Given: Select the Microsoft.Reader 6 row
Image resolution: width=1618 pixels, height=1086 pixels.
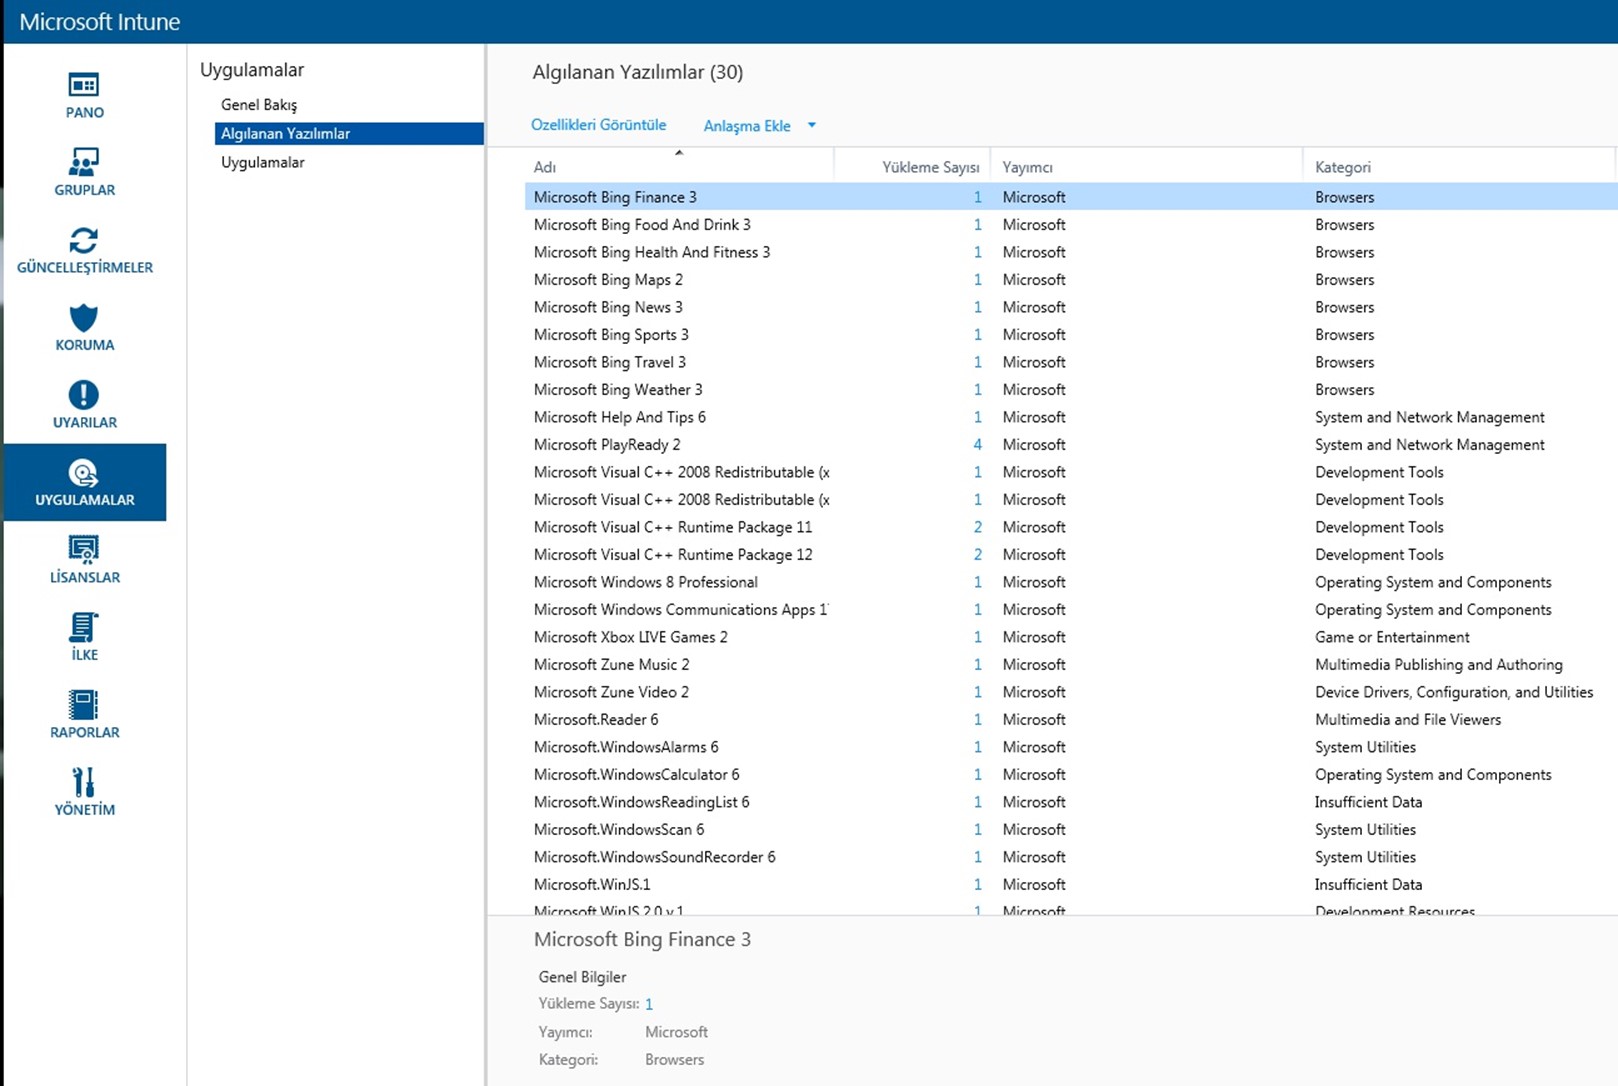Looking at the screenshot, I should tap(1071, 720).
